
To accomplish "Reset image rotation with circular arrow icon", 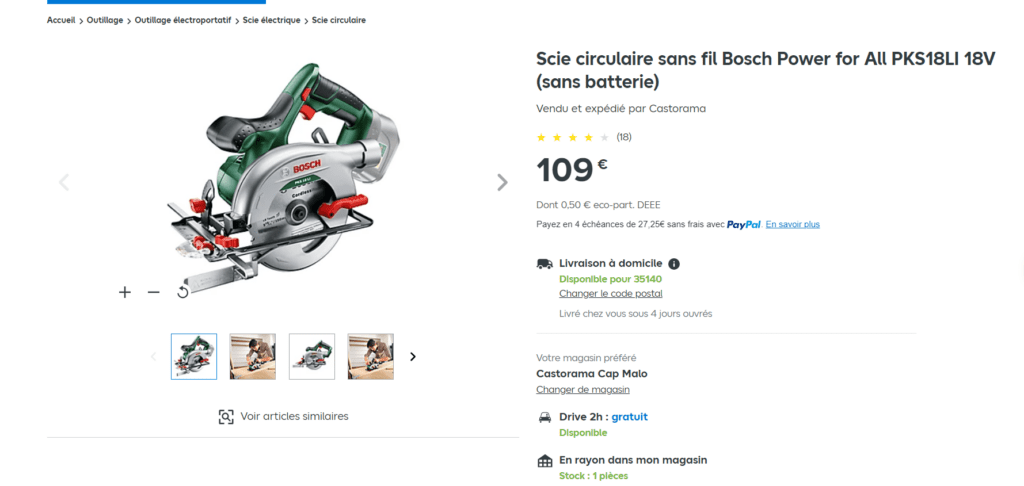I will point(183,292).
